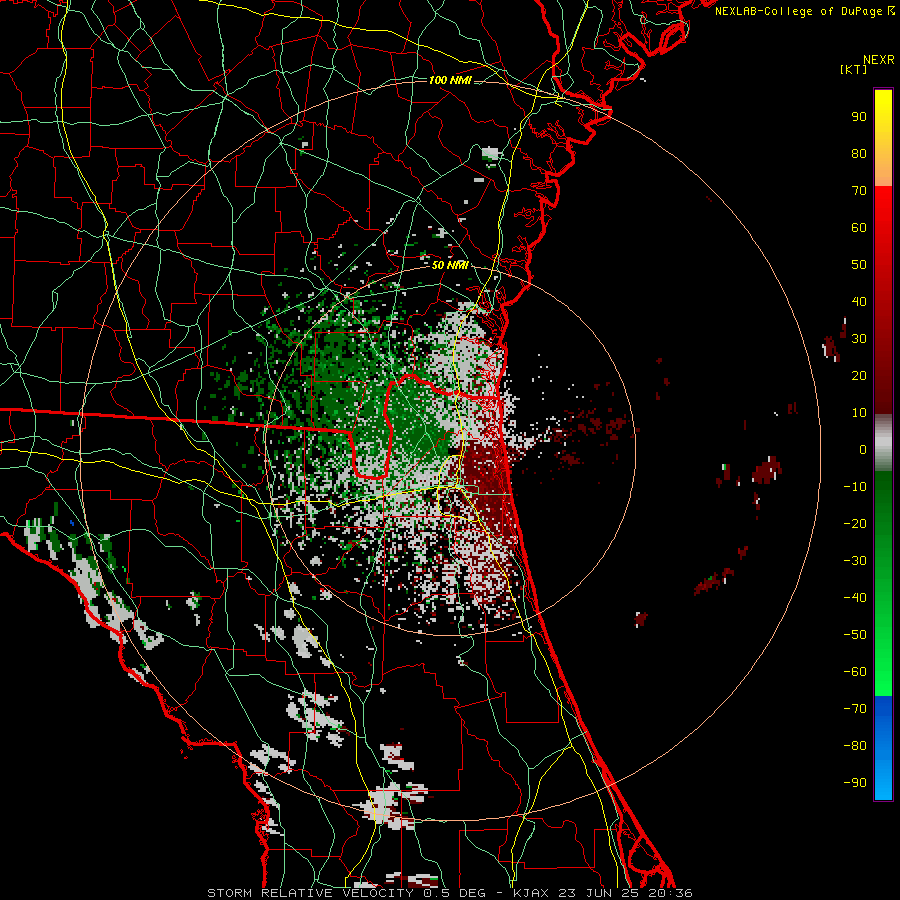Select the -80 knot legend value

[x=855, y=746]
